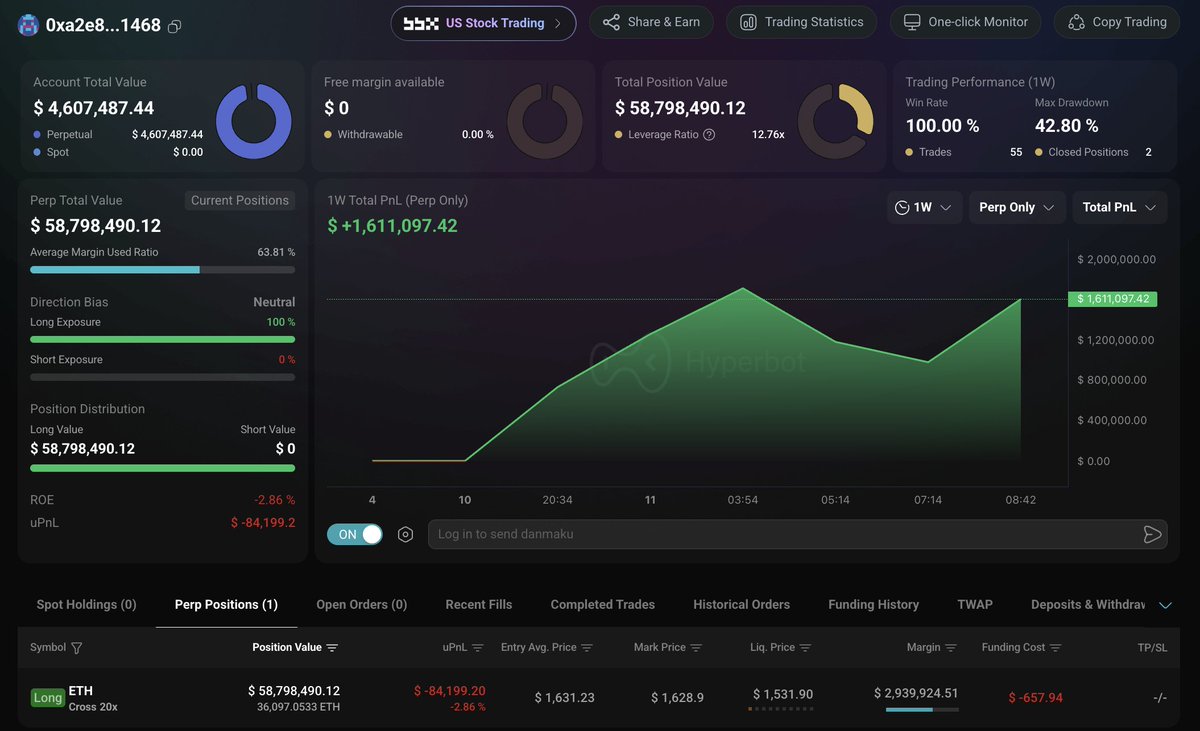The image size is (1200, 731).
Task: Sort by Margin column
Action: (x=951, y=648)
